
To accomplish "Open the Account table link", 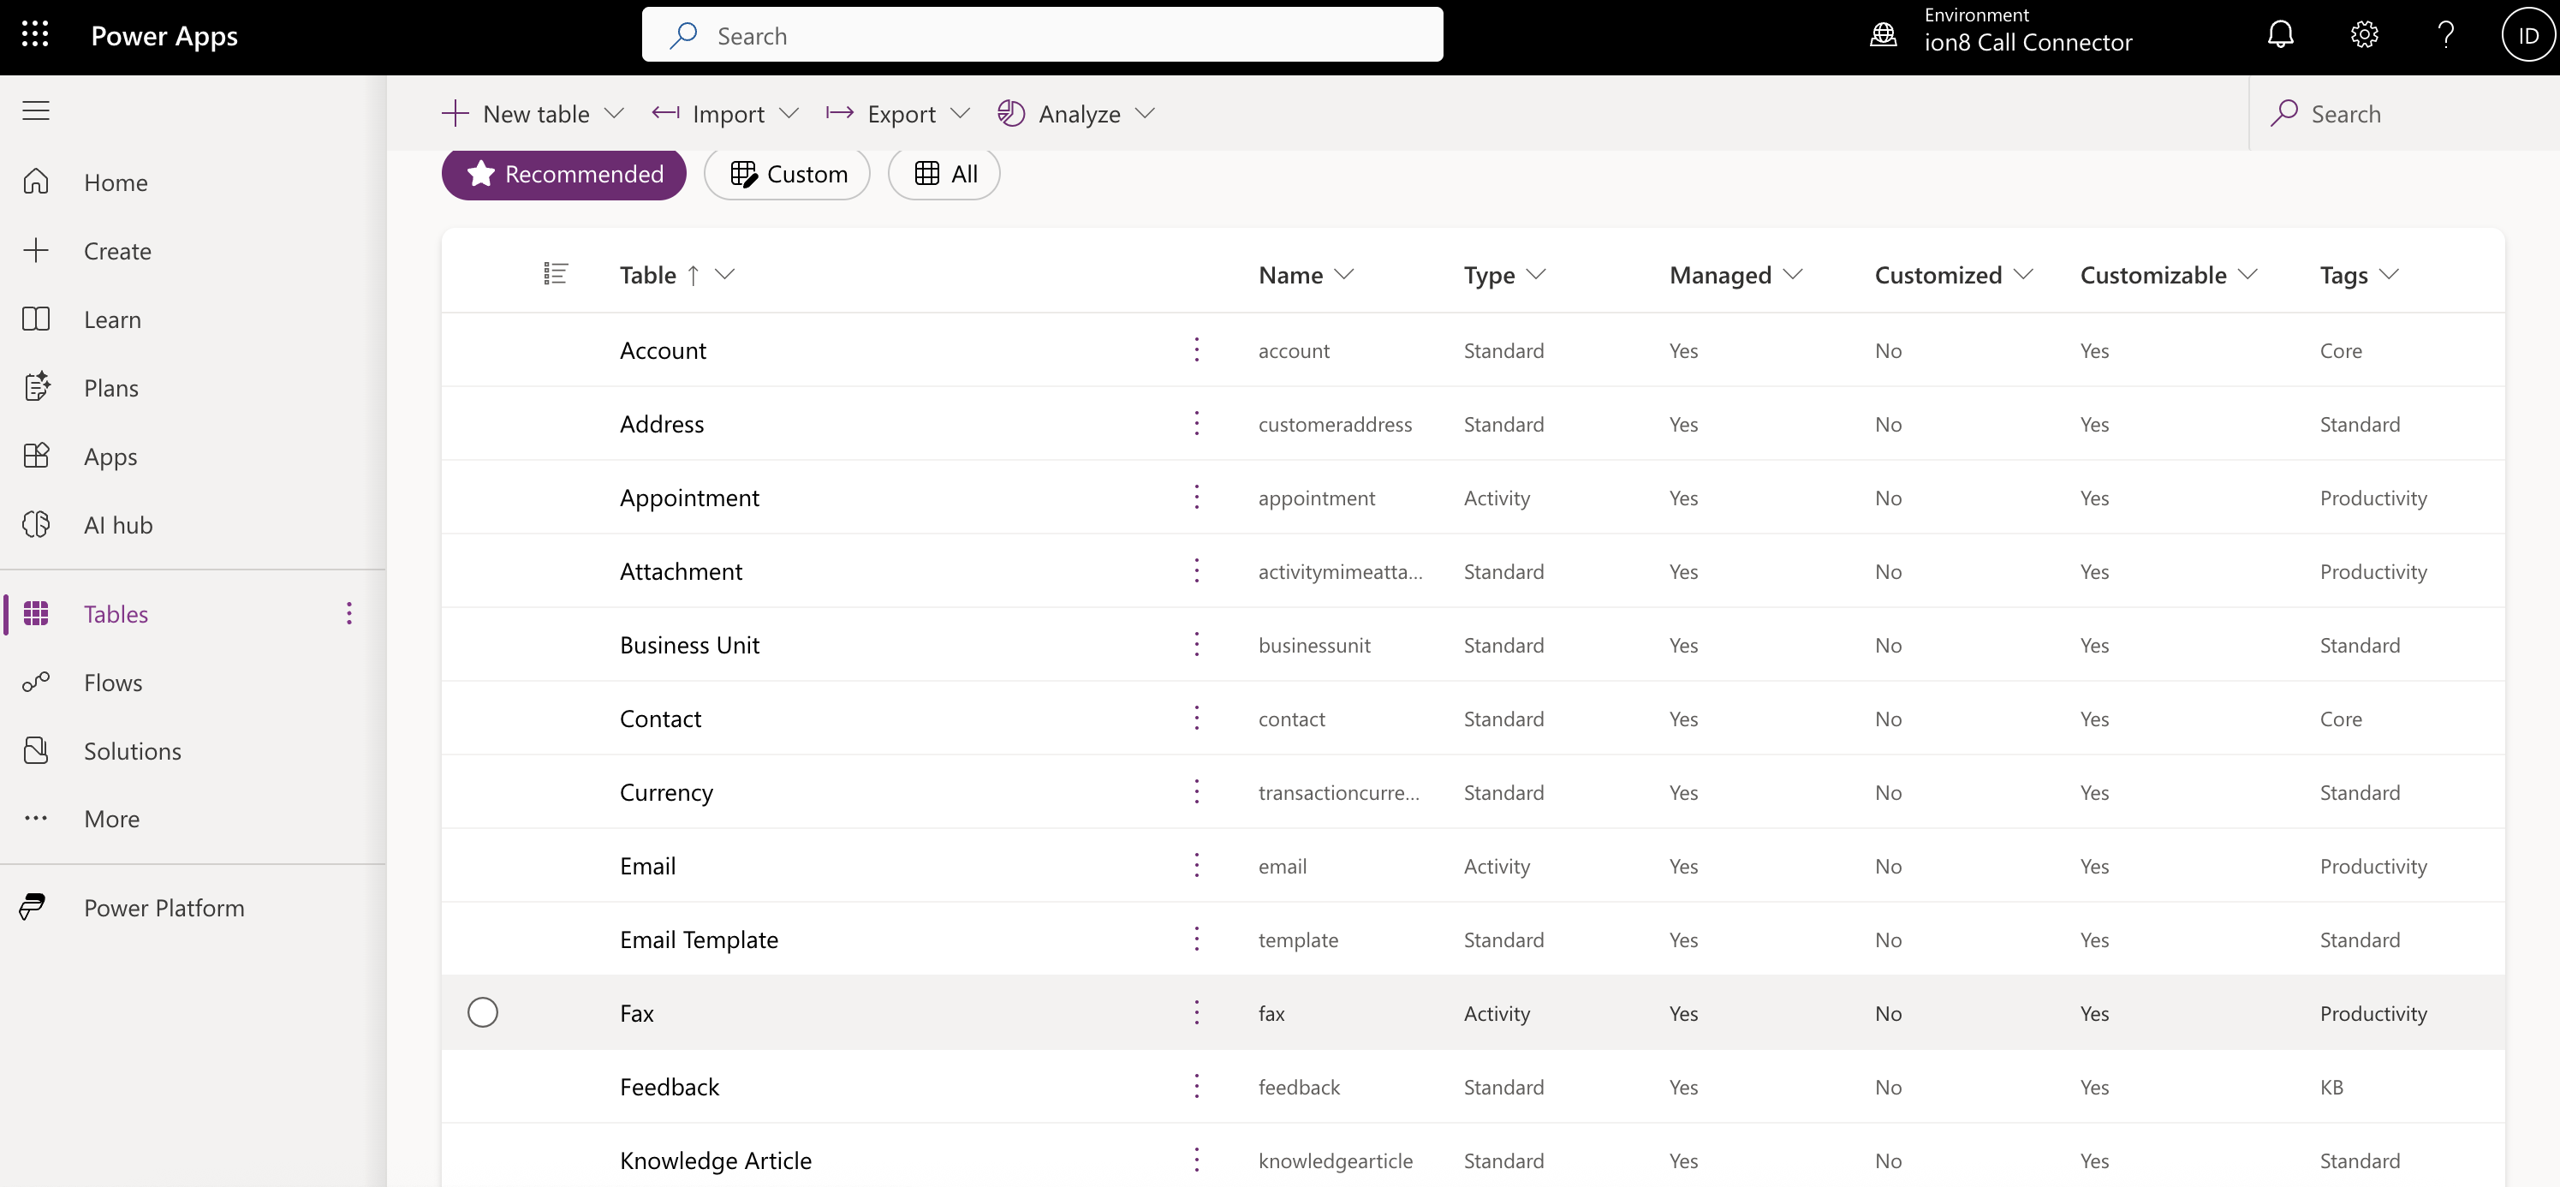I will point(662,350).
